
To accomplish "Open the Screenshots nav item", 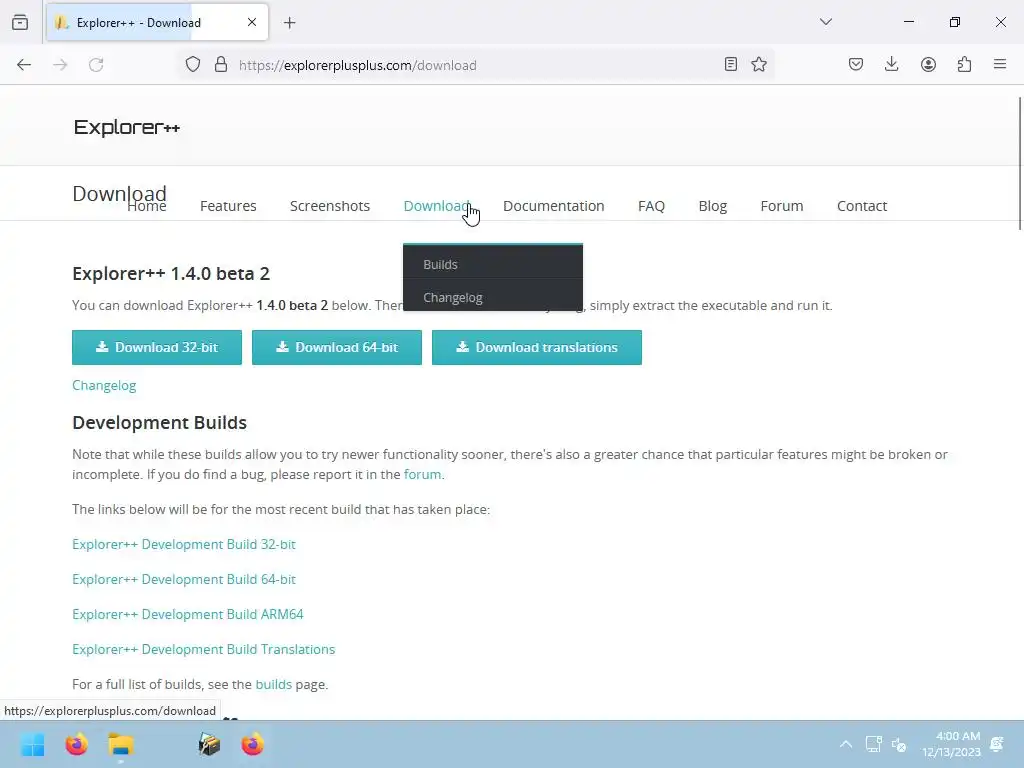I will [x=330, y=206].
